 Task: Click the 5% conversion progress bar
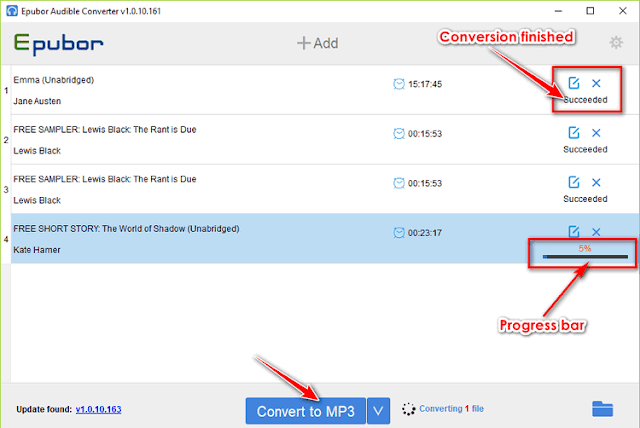point(585,257)
